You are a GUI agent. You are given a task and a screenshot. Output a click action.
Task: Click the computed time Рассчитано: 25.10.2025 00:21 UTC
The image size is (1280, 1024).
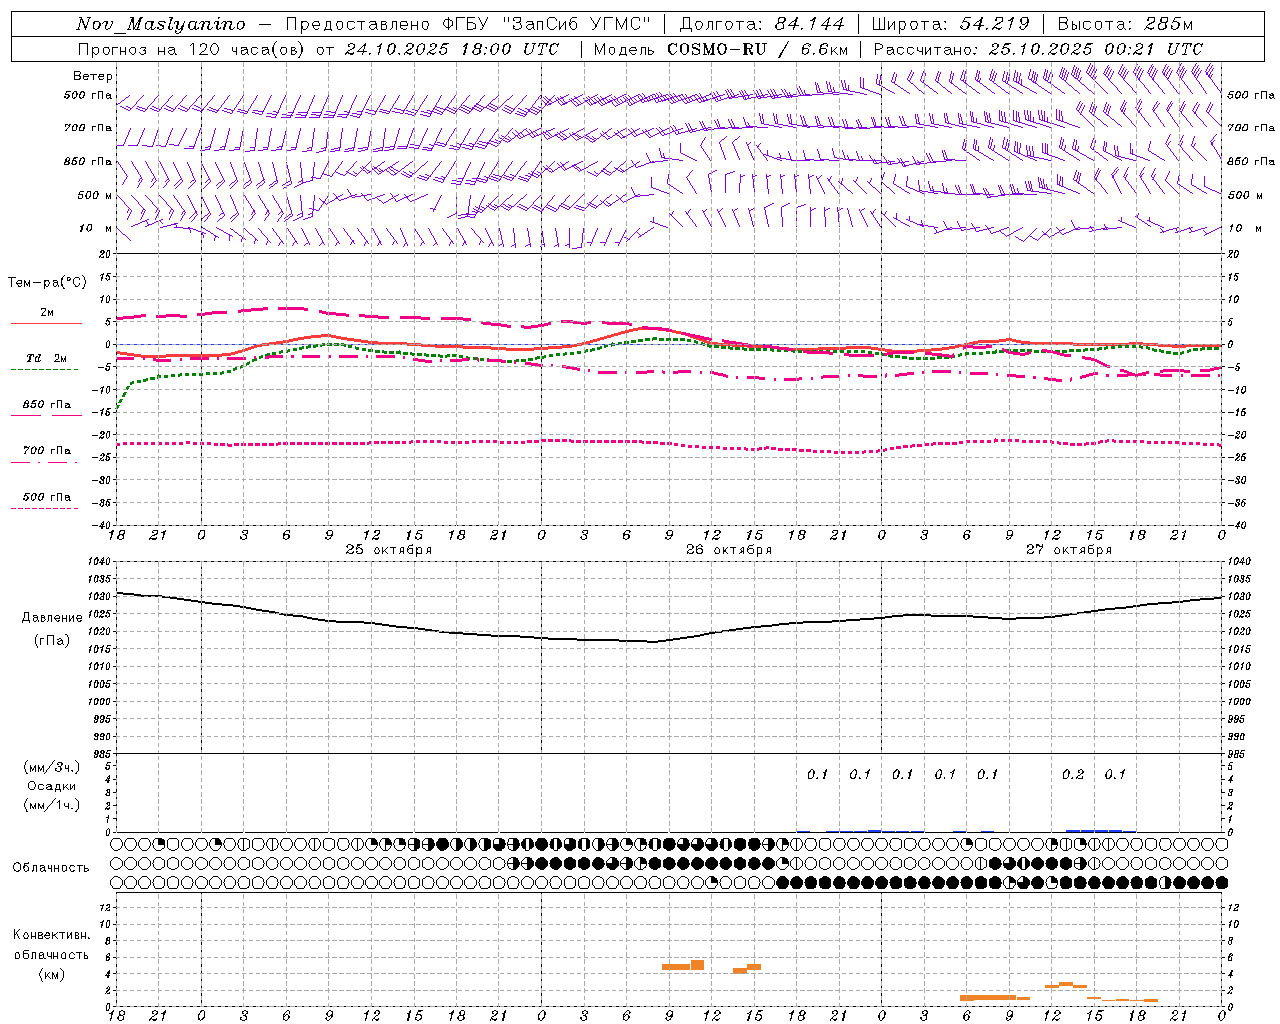1038,49
